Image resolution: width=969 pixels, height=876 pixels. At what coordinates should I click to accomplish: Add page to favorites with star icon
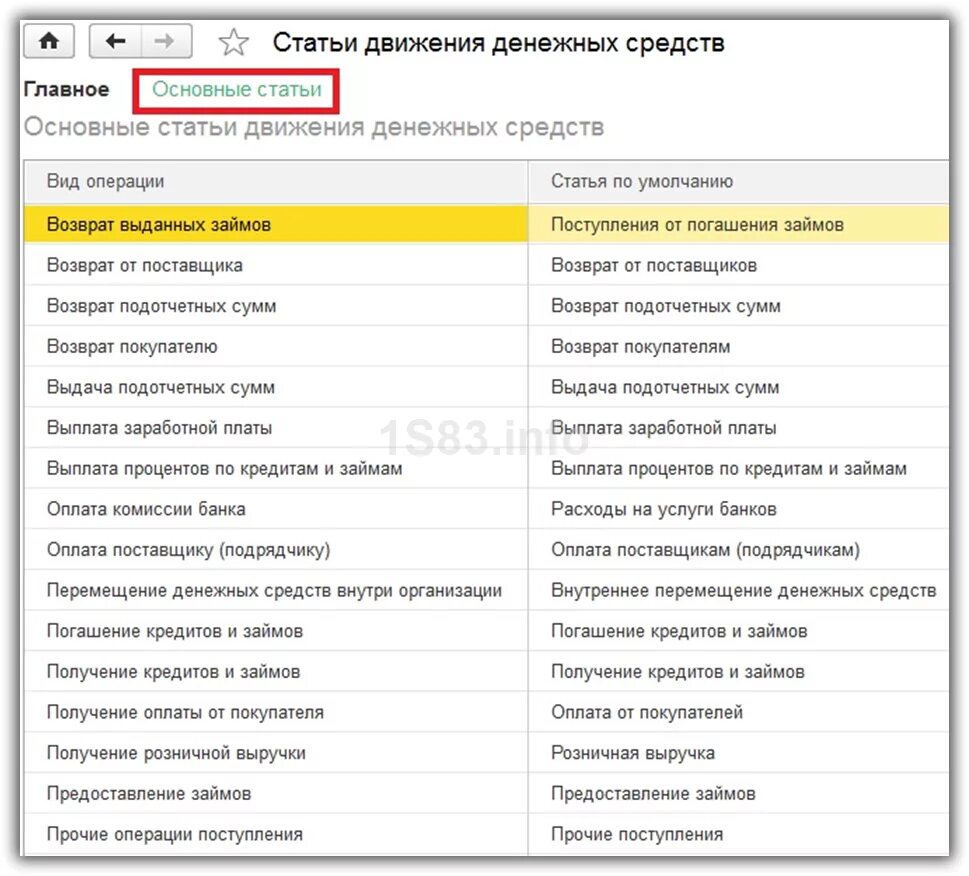234,42
